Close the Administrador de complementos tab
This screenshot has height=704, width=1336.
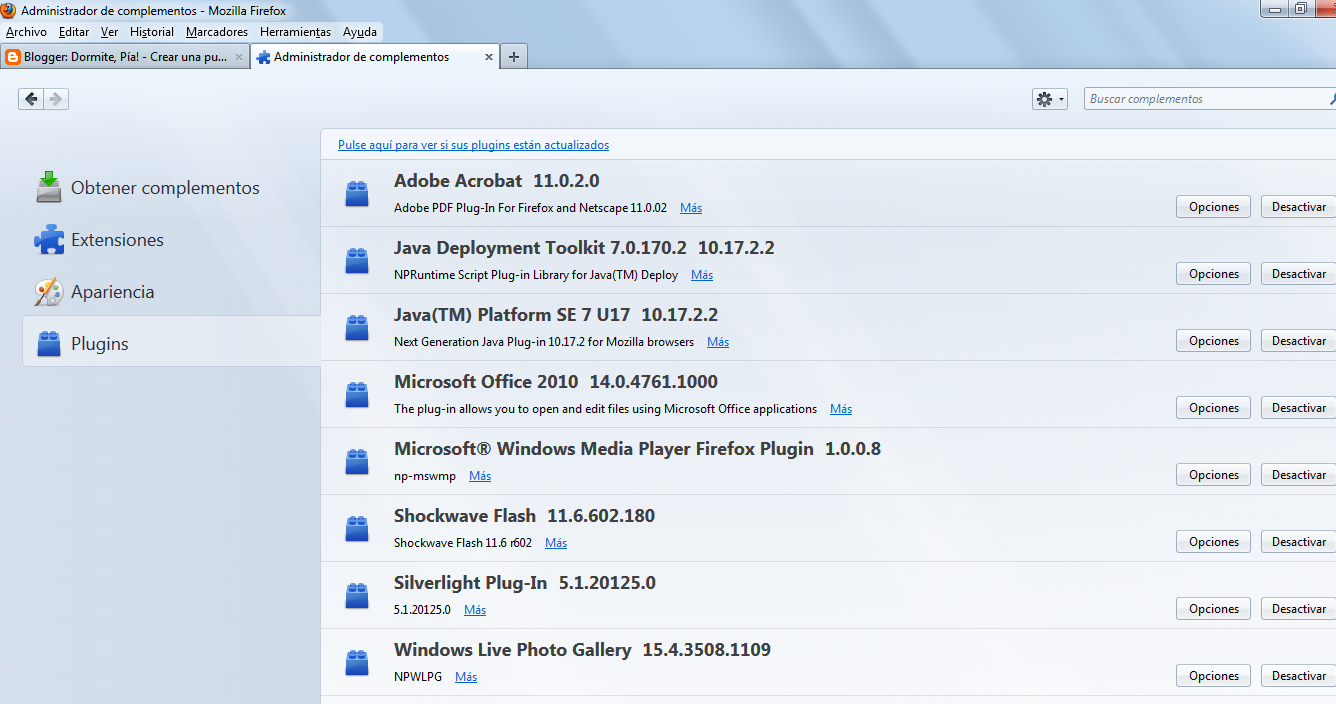(x=489, y=57)
